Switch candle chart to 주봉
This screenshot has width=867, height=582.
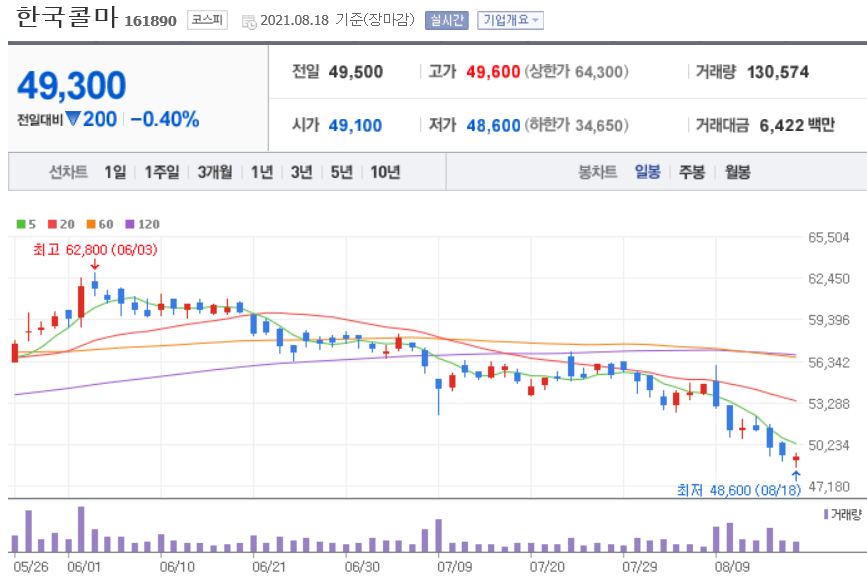tap(692, 172)
